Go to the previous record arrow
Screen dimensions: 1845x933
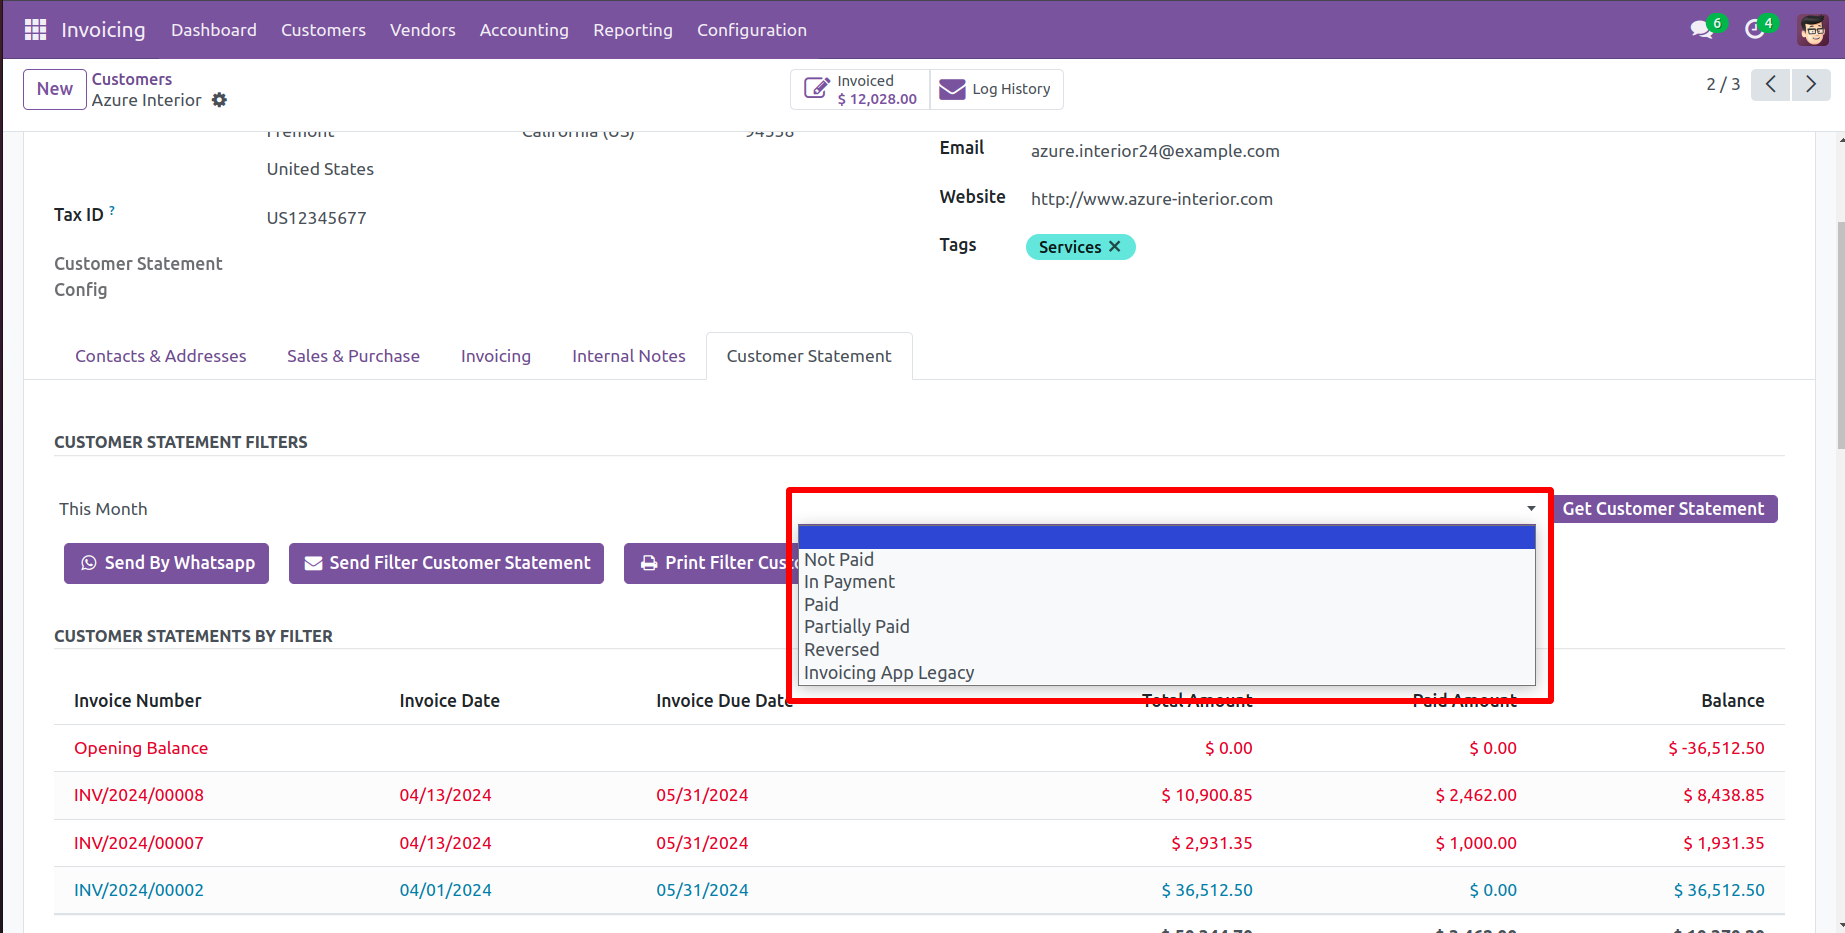tap(1770, 84)
